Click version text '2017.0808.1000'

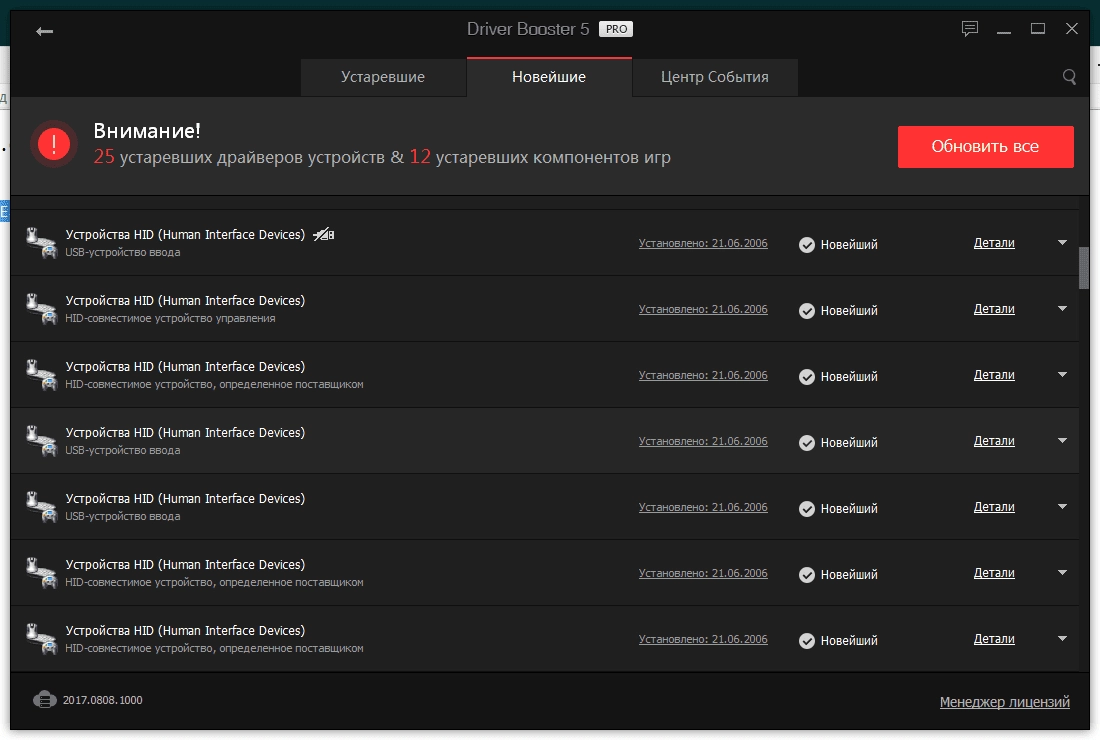[x=102, y=700]
